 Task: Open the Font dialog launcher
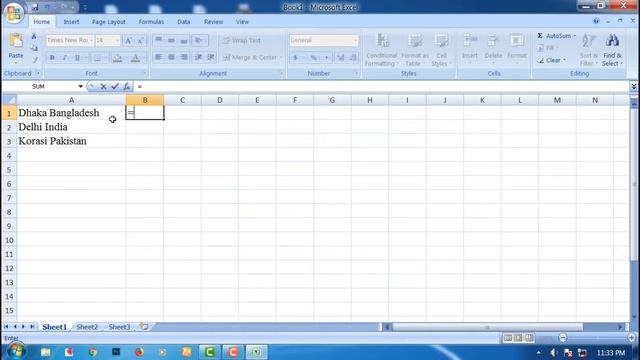(145, 73)
